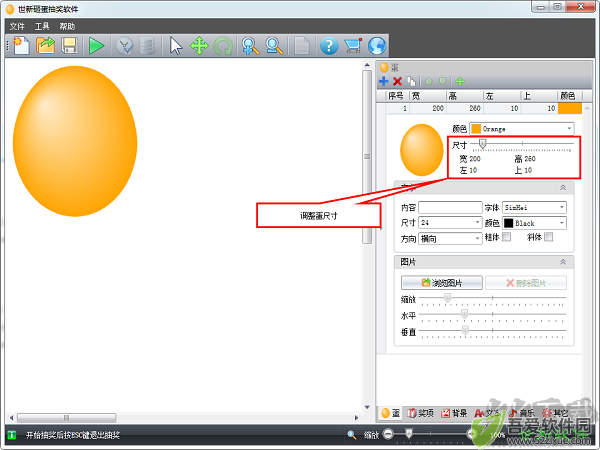
Task: Switch to the 背景 tab
Action: [x=454, y=413]
